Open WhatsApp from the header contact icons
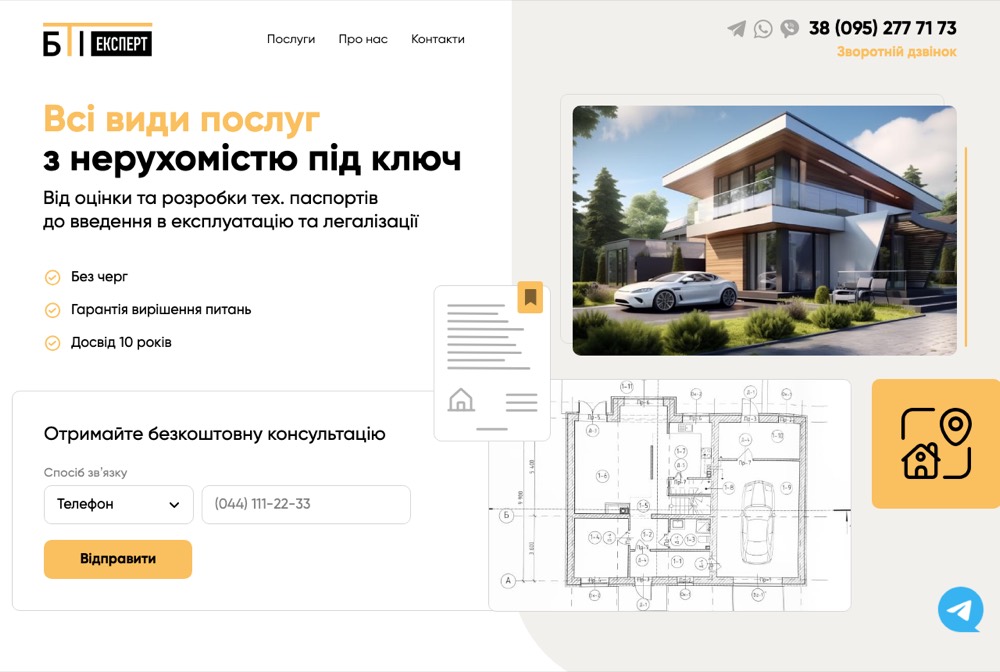The width and height of the screenshot is (1000, 672). (x=763, y=29)
